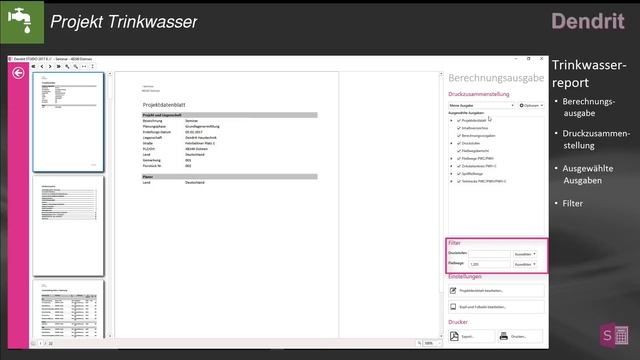Open the Optionen gear dropdown
This screenshot has height=360, width=640.
click(531, 105)
